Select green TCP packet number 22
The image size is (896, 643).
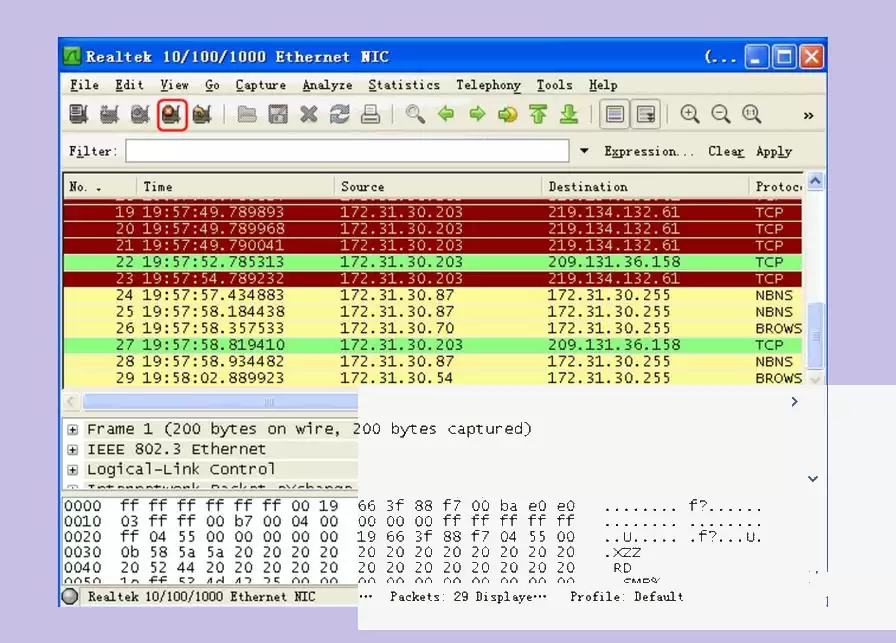tap(433, 262)
